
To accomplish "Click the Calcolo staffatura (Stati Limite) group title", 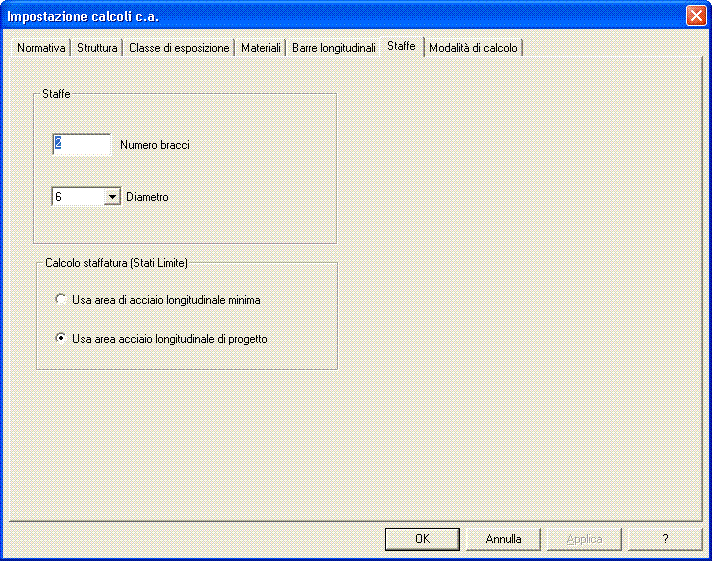I will point(117,262).
